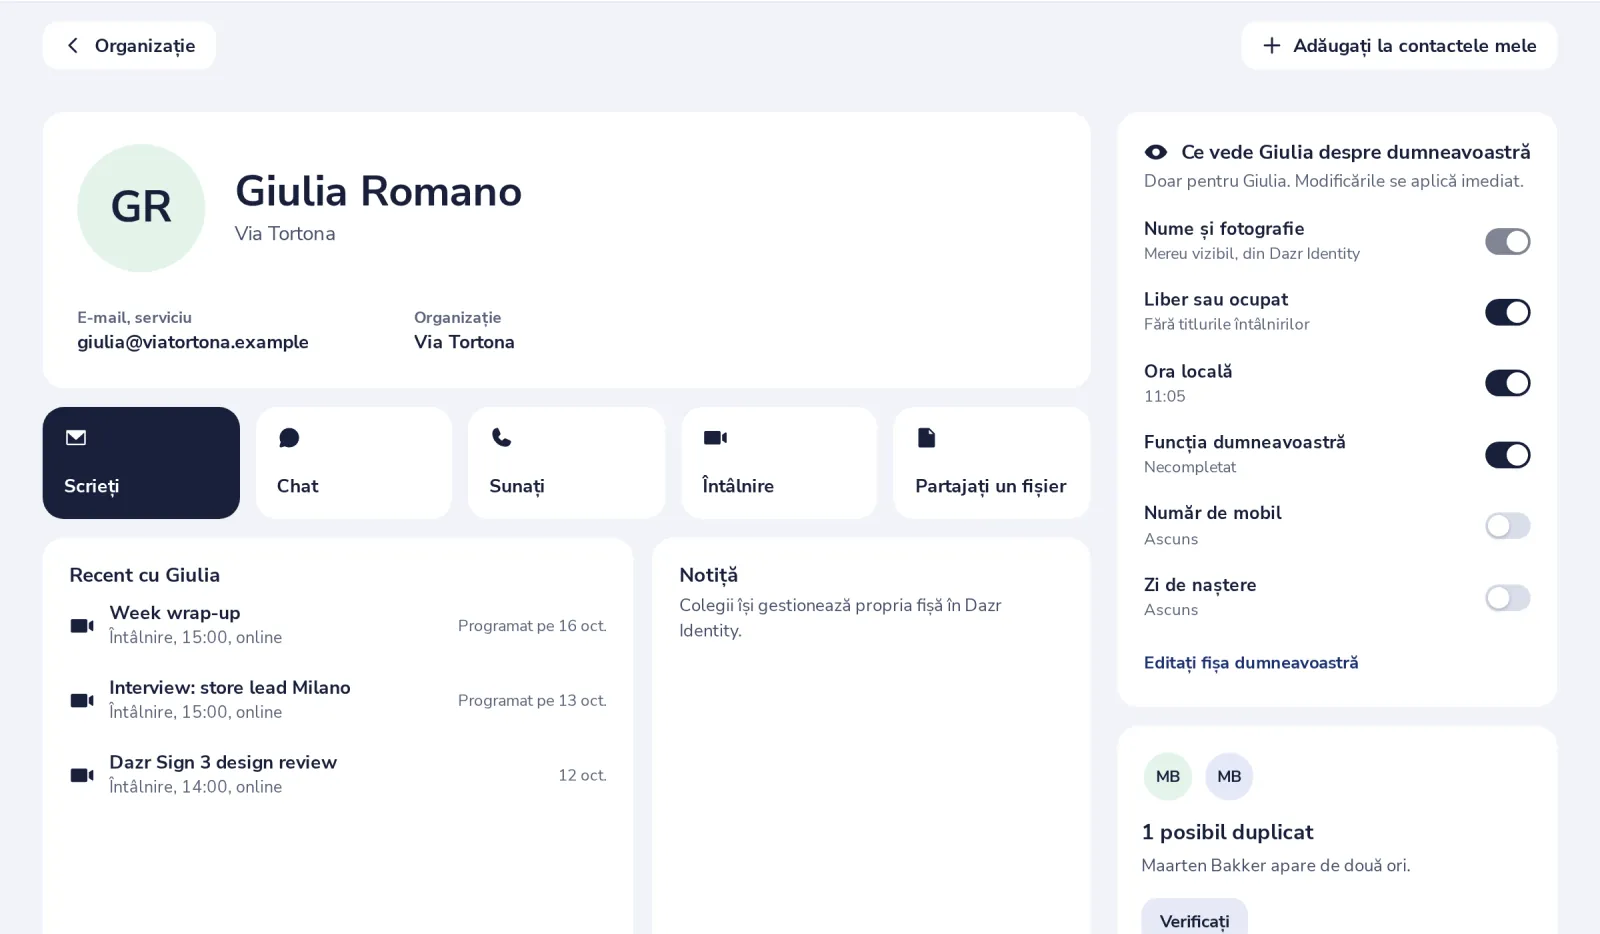Enable the Număr de mobil switch
This screenshot has width=1600, height=934.
[x=1507, y=526]
